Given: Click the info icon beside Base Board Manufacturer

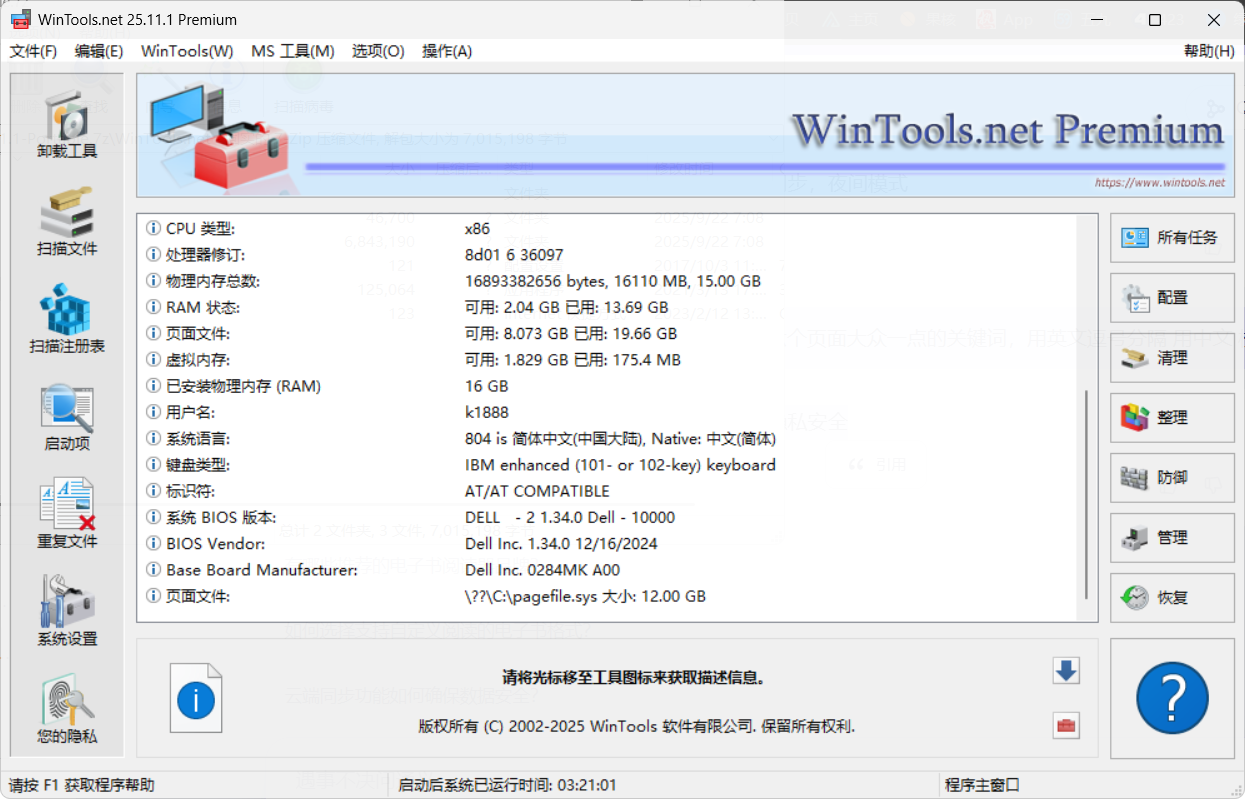Looking at the screenshot, I should click(153, 570).
